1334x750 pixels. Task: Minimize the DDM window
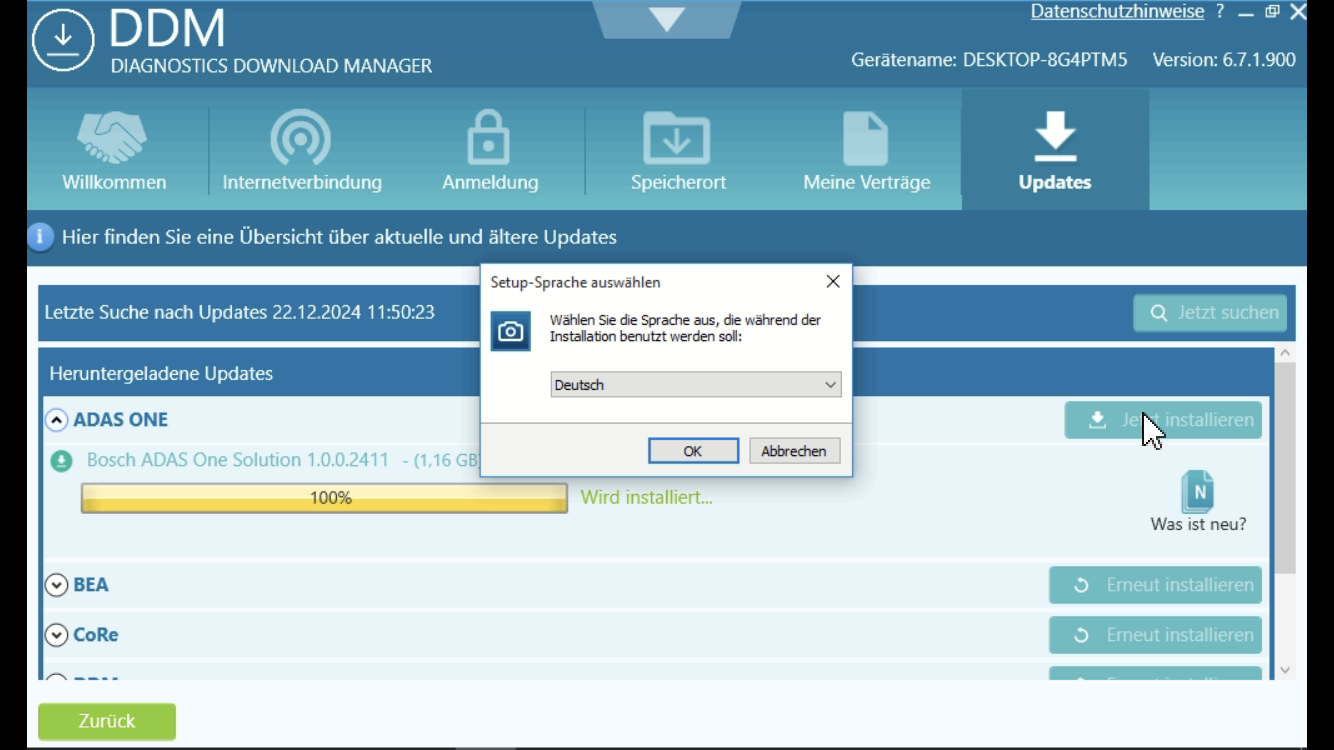pos(1246,13)
